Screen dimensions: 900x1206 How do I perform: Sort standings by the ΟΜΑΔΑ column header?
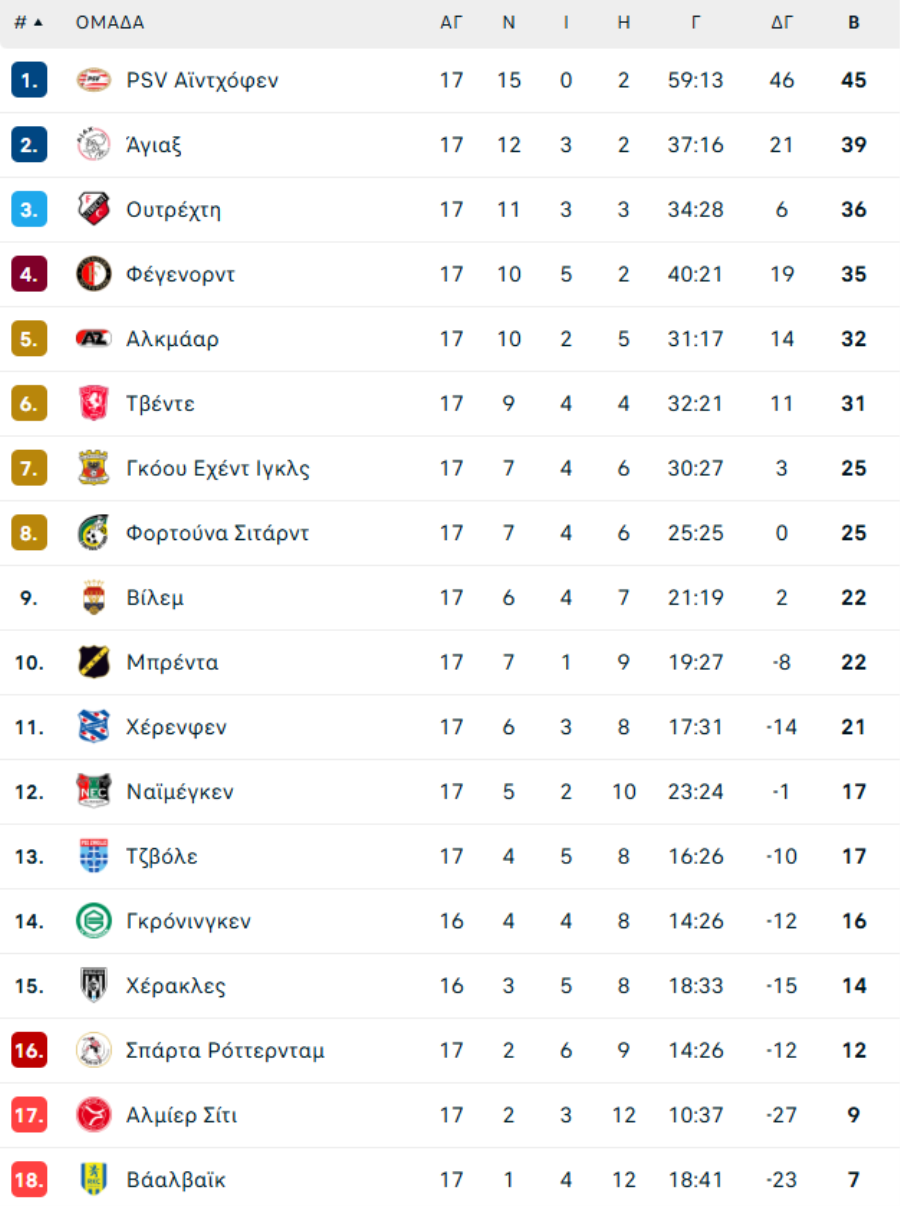coord(110,22)
